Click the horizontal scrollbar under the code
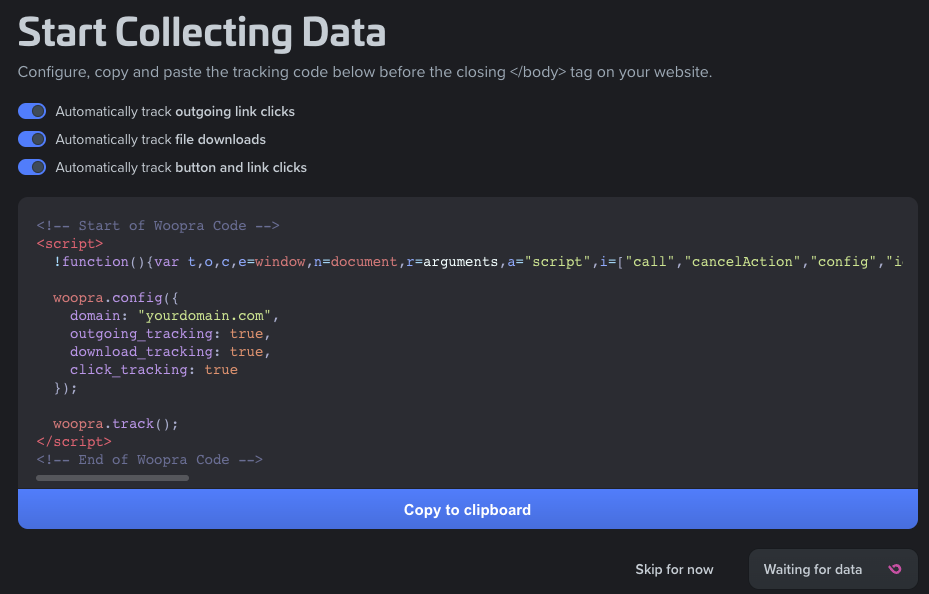Image resolution: width=929 pixels, height=594 pixels. 112,478
